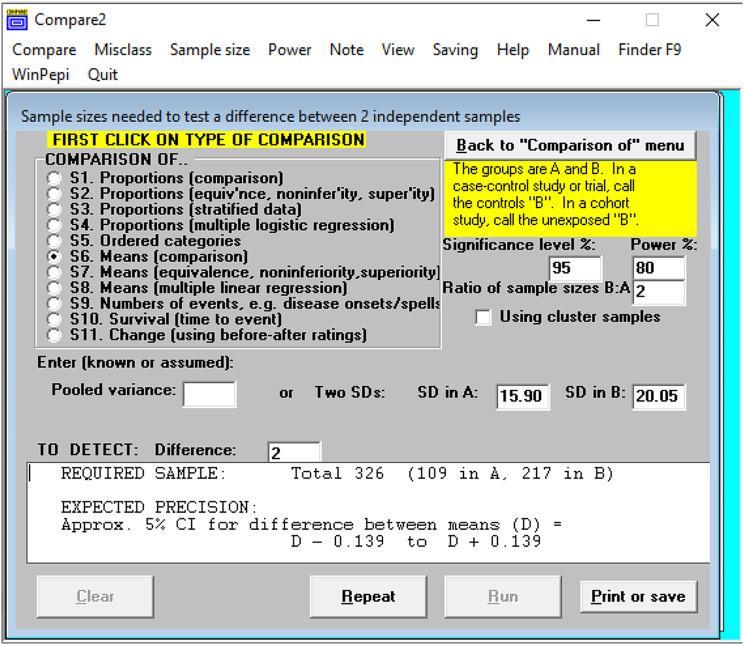Open the Compare menu
Viewport: 744px width, 645px height.
[x=43, y=50]
